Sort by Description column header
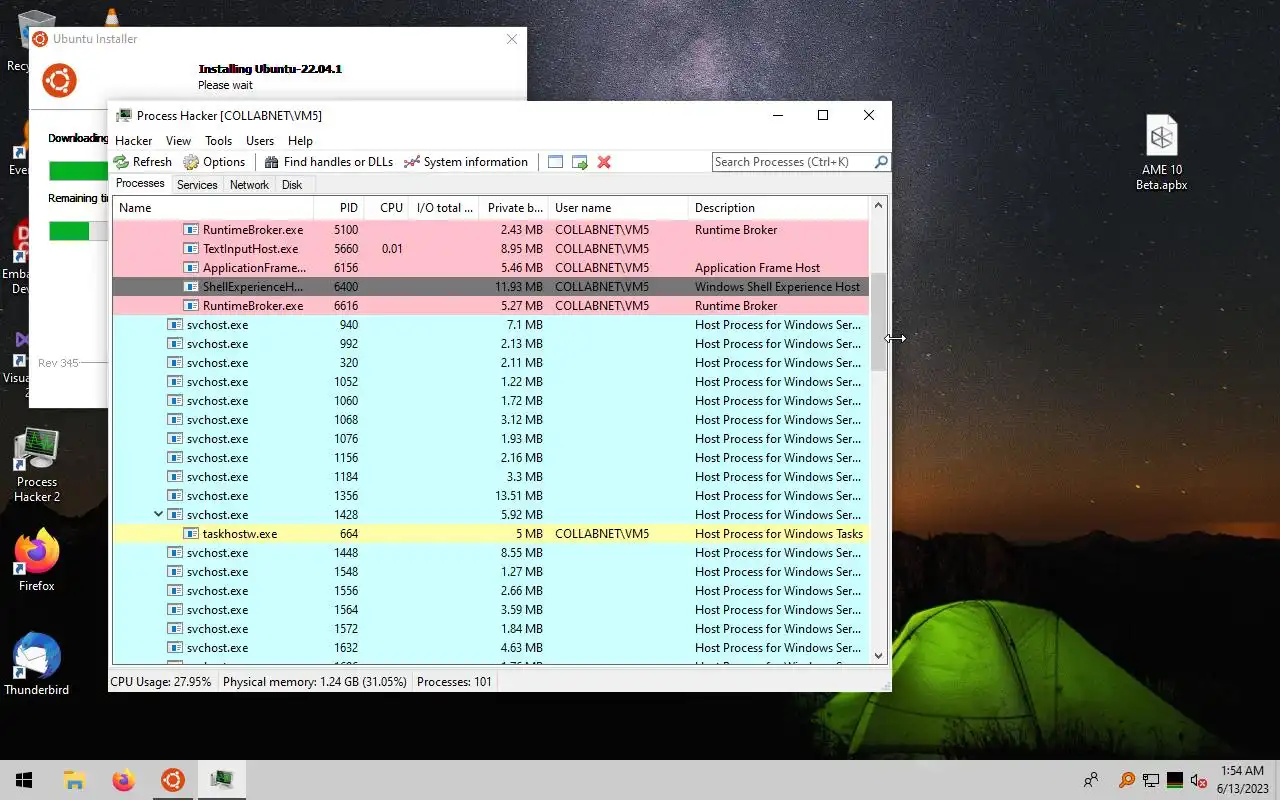Image resolution: width=1280 pixels, height=800 pixels. [779, 208]
